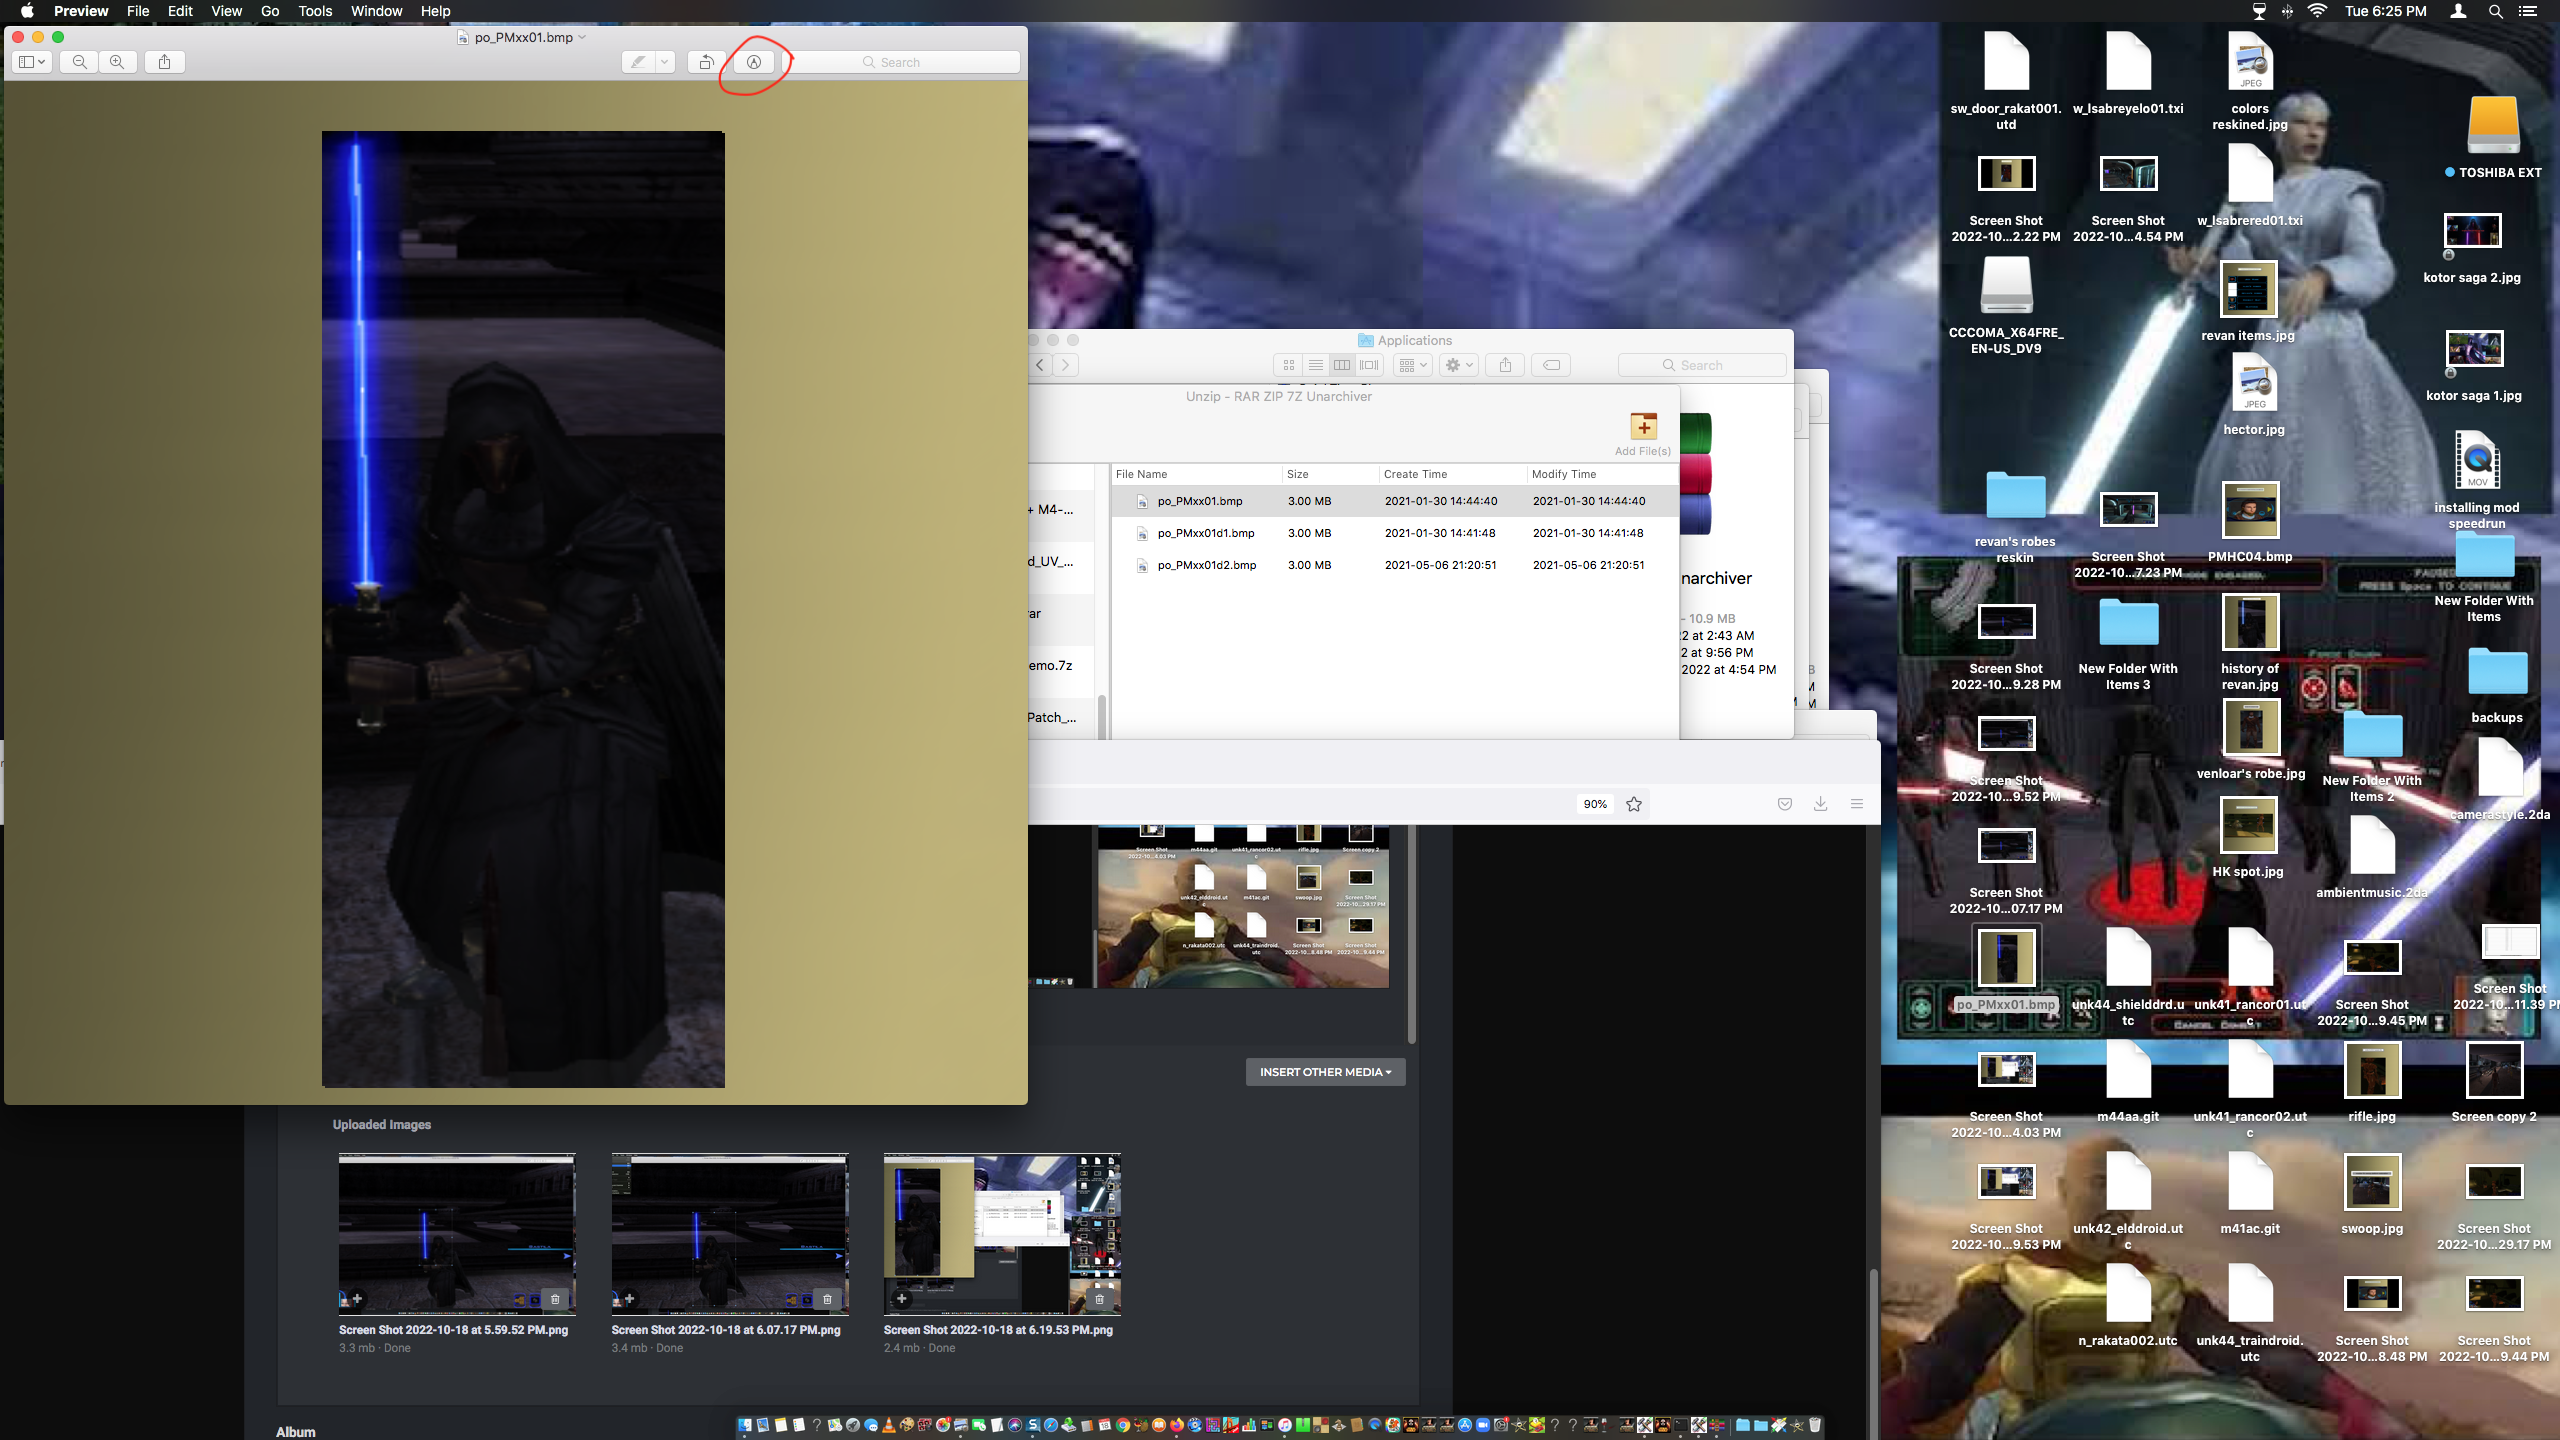Open the Help menu
This screenshot has height=1440, width=2560.
pyautogui.click(x=435, y=11)
